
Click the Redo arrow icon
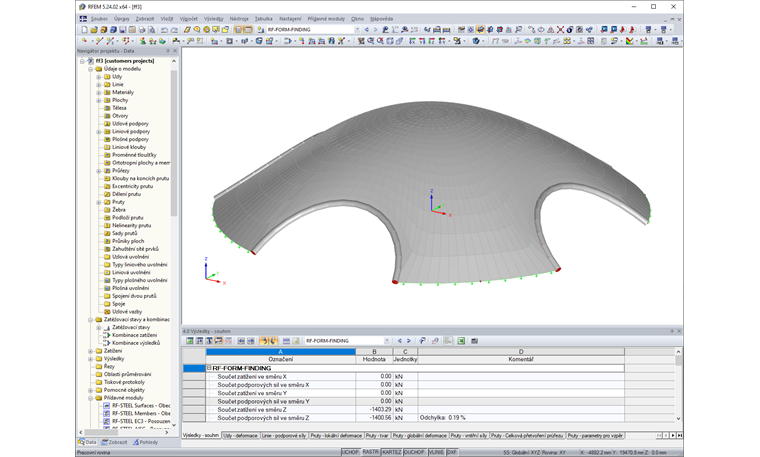[174, 30]
